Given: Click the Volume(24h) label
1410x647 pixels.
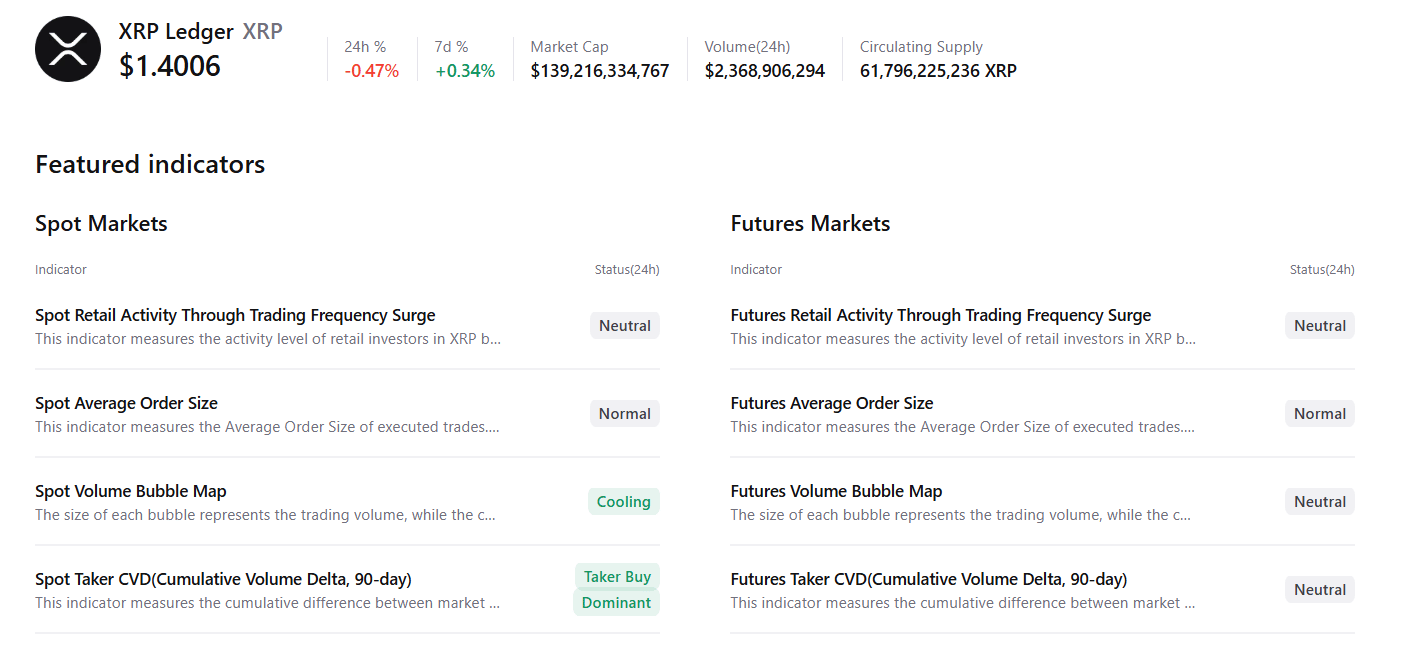Looking at the screenshot, I should tap(747, 47).
